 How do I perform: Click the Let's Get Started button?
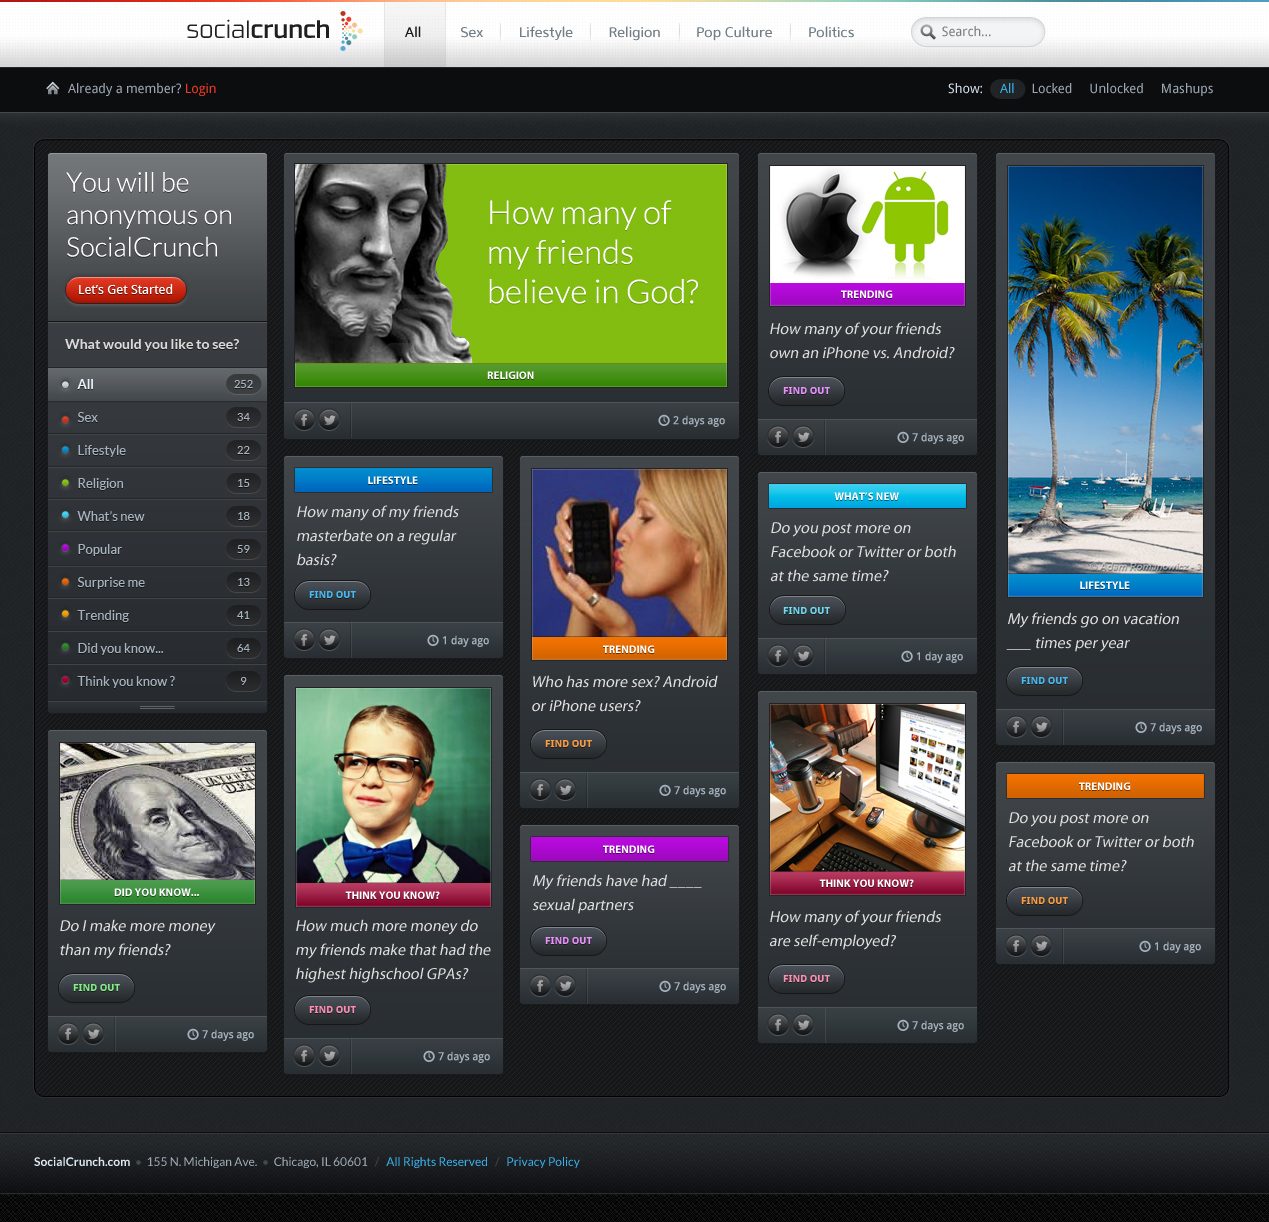126,290
